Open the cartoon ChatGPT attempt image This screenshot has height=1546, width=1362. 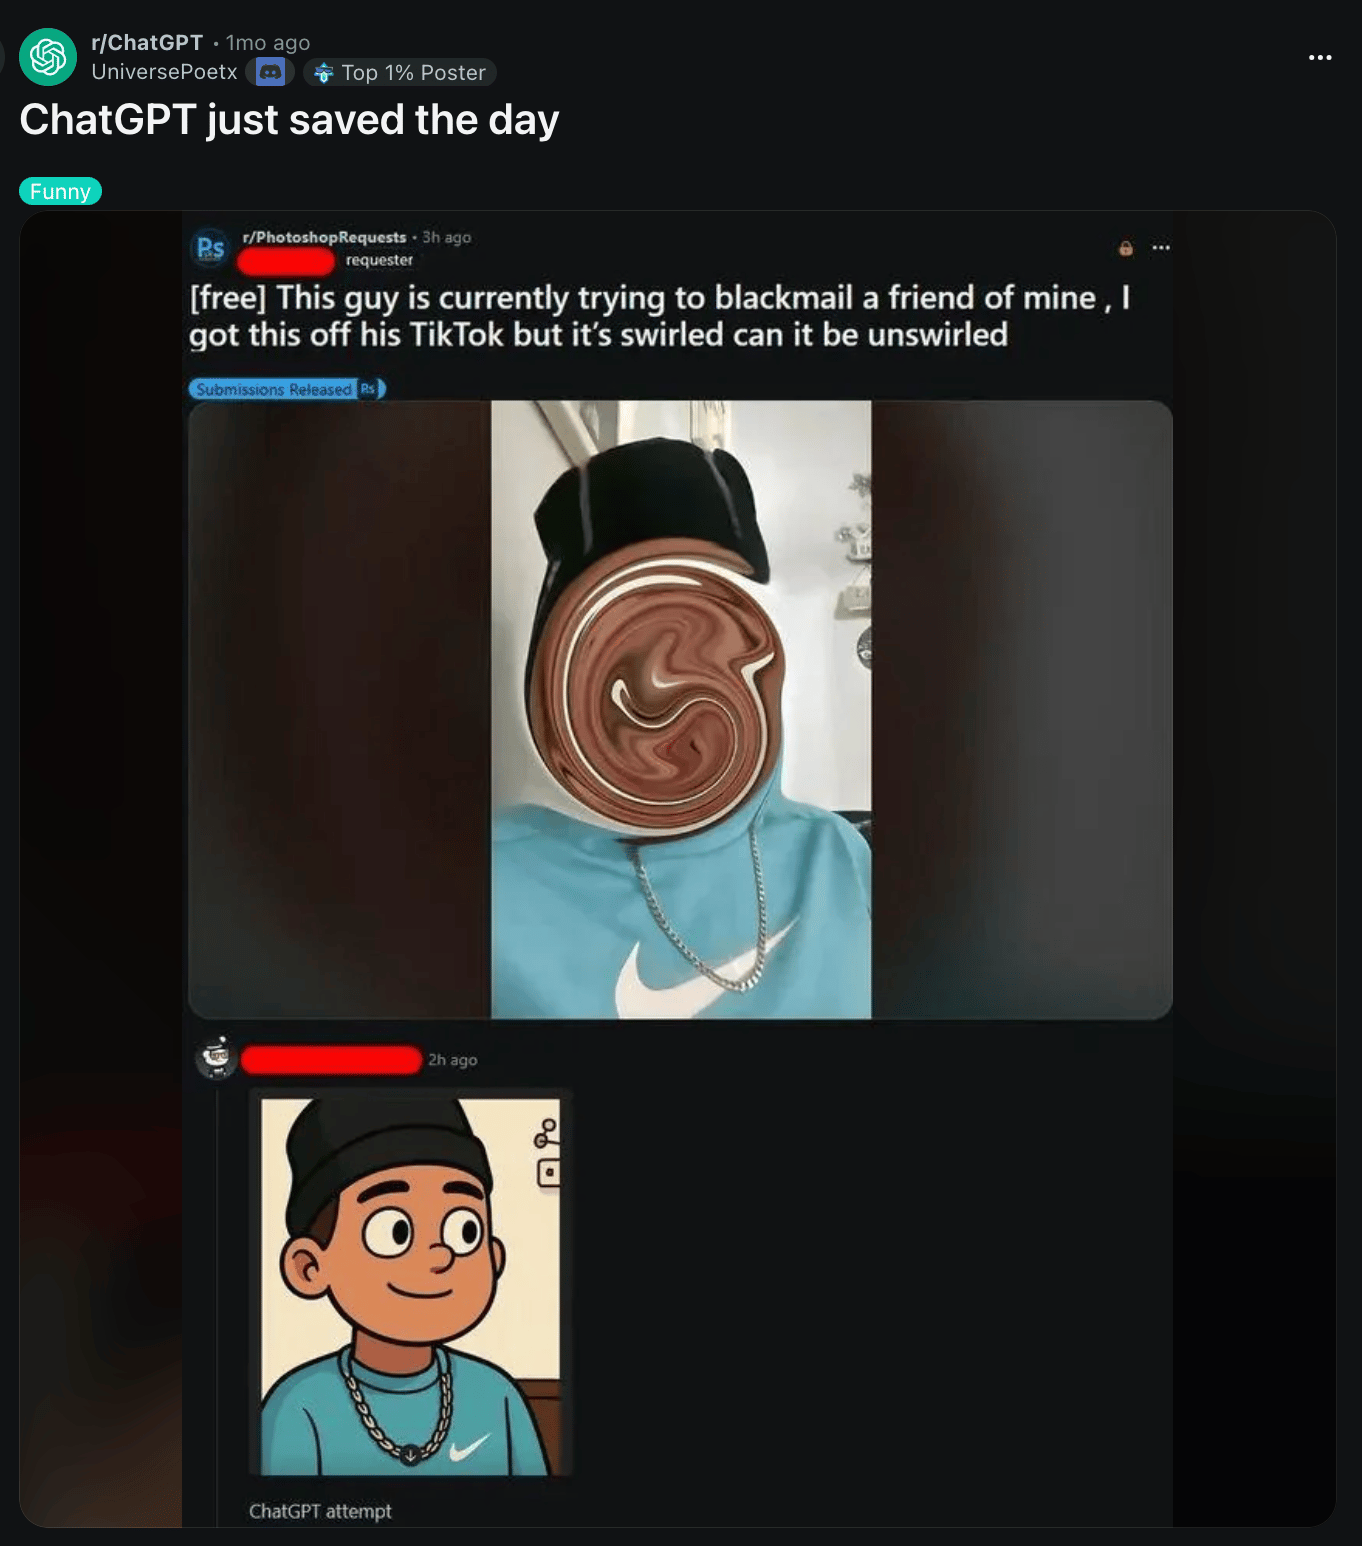pyautogui.click(x=410, y=1286)
